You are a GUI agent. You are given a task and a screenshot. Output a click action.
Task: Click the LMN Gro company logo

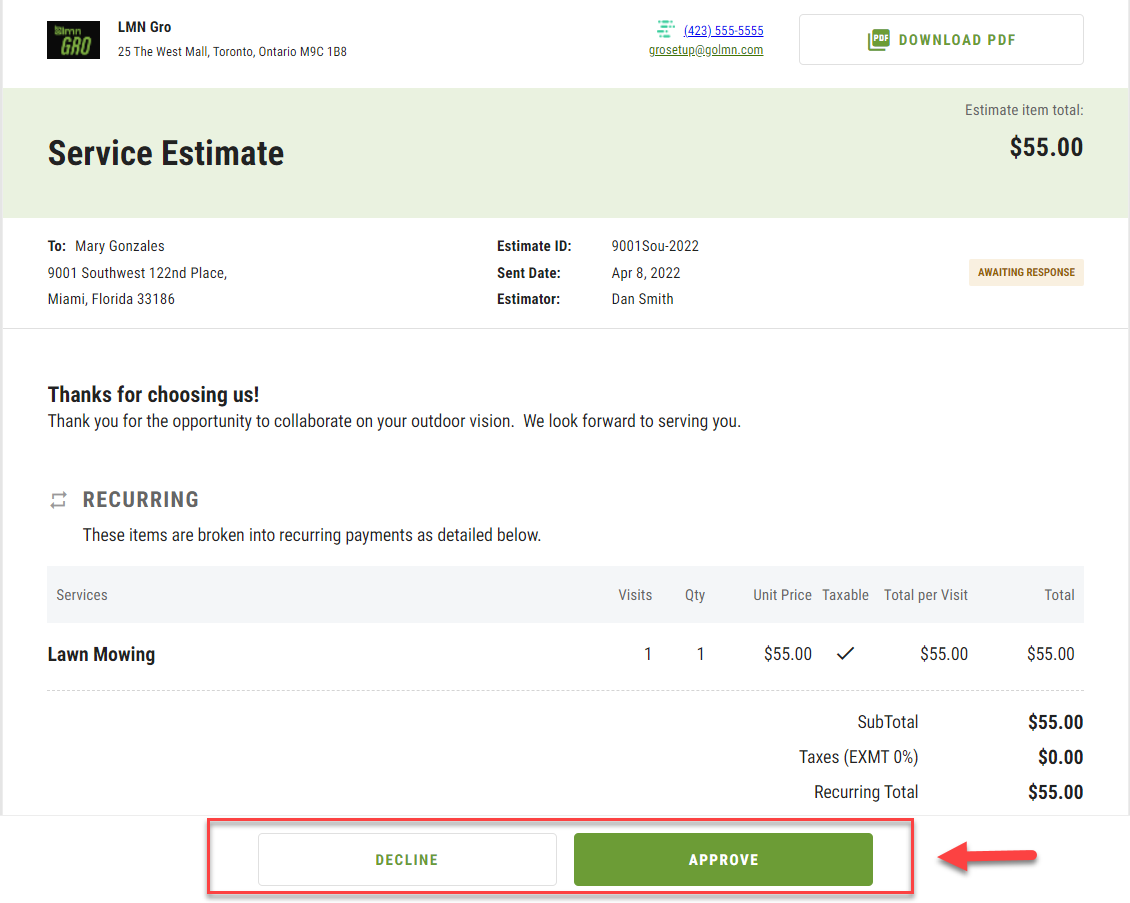coord(73,40)
